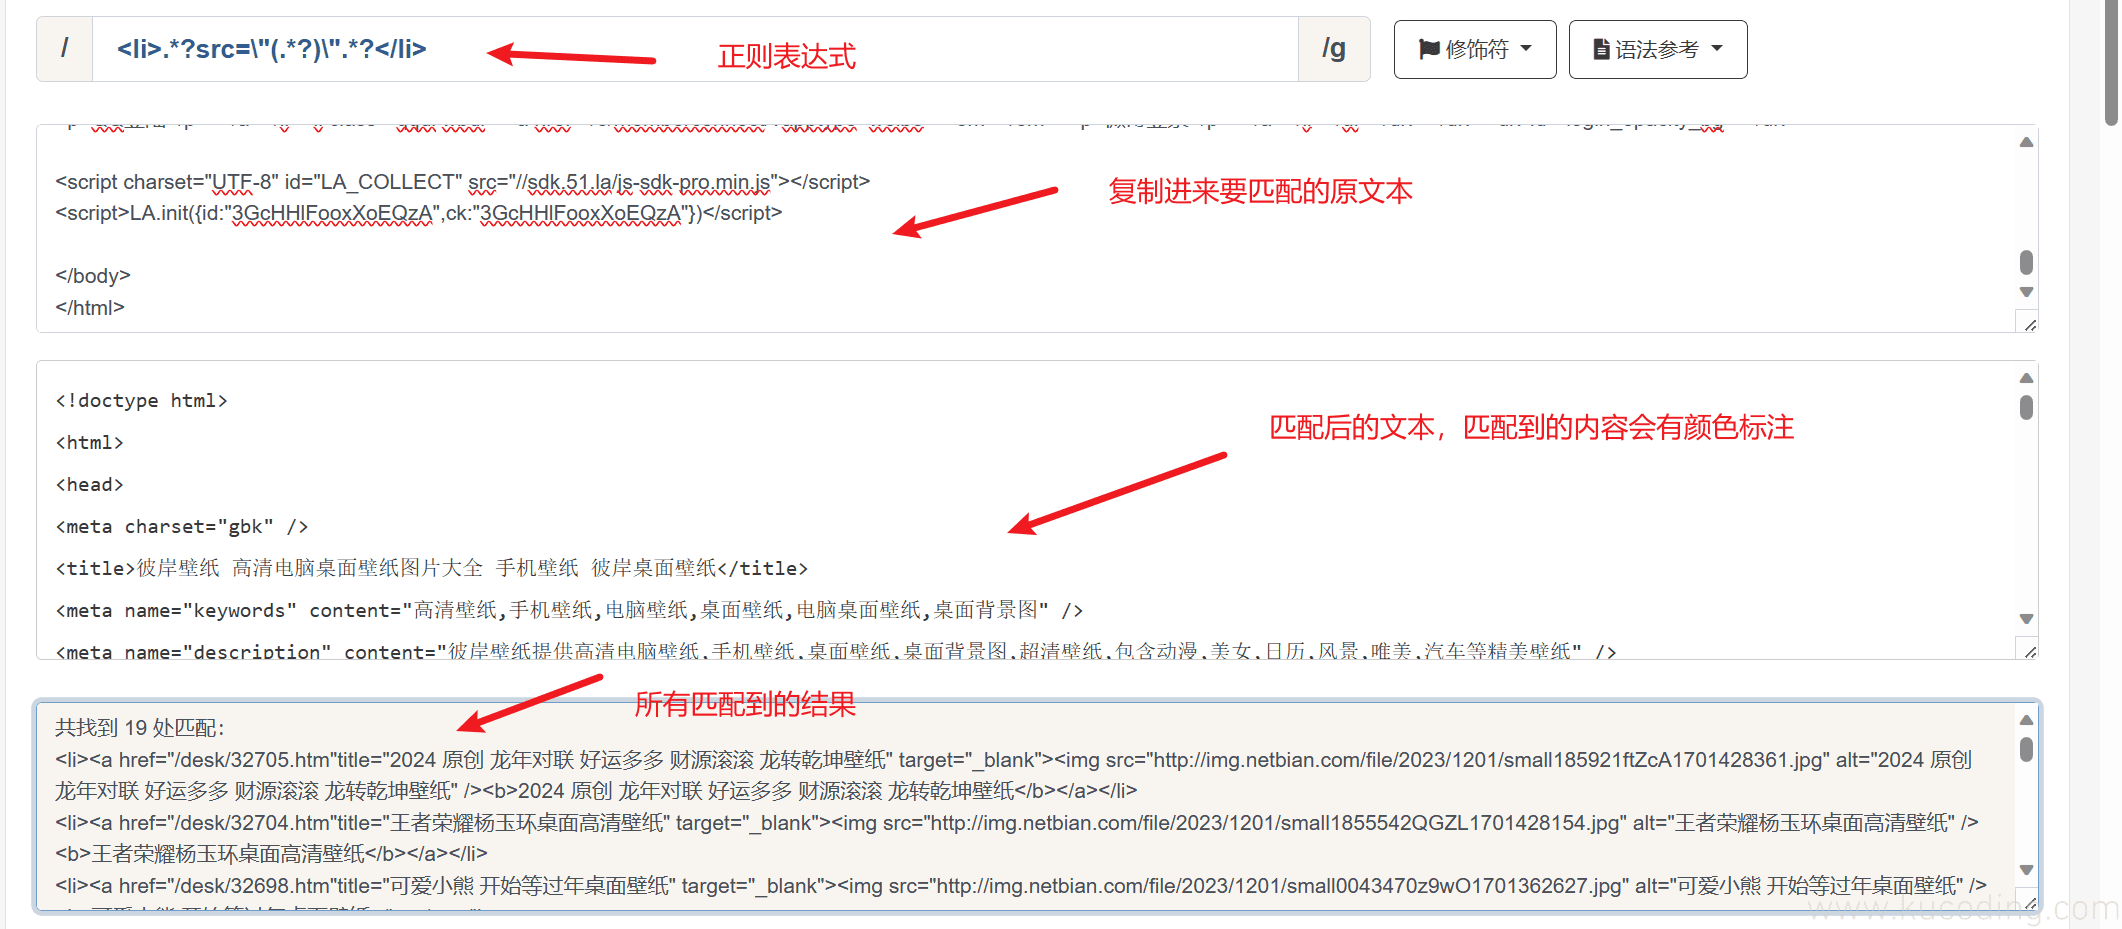Click resize handle of source text area

[x=2029, y=324]
